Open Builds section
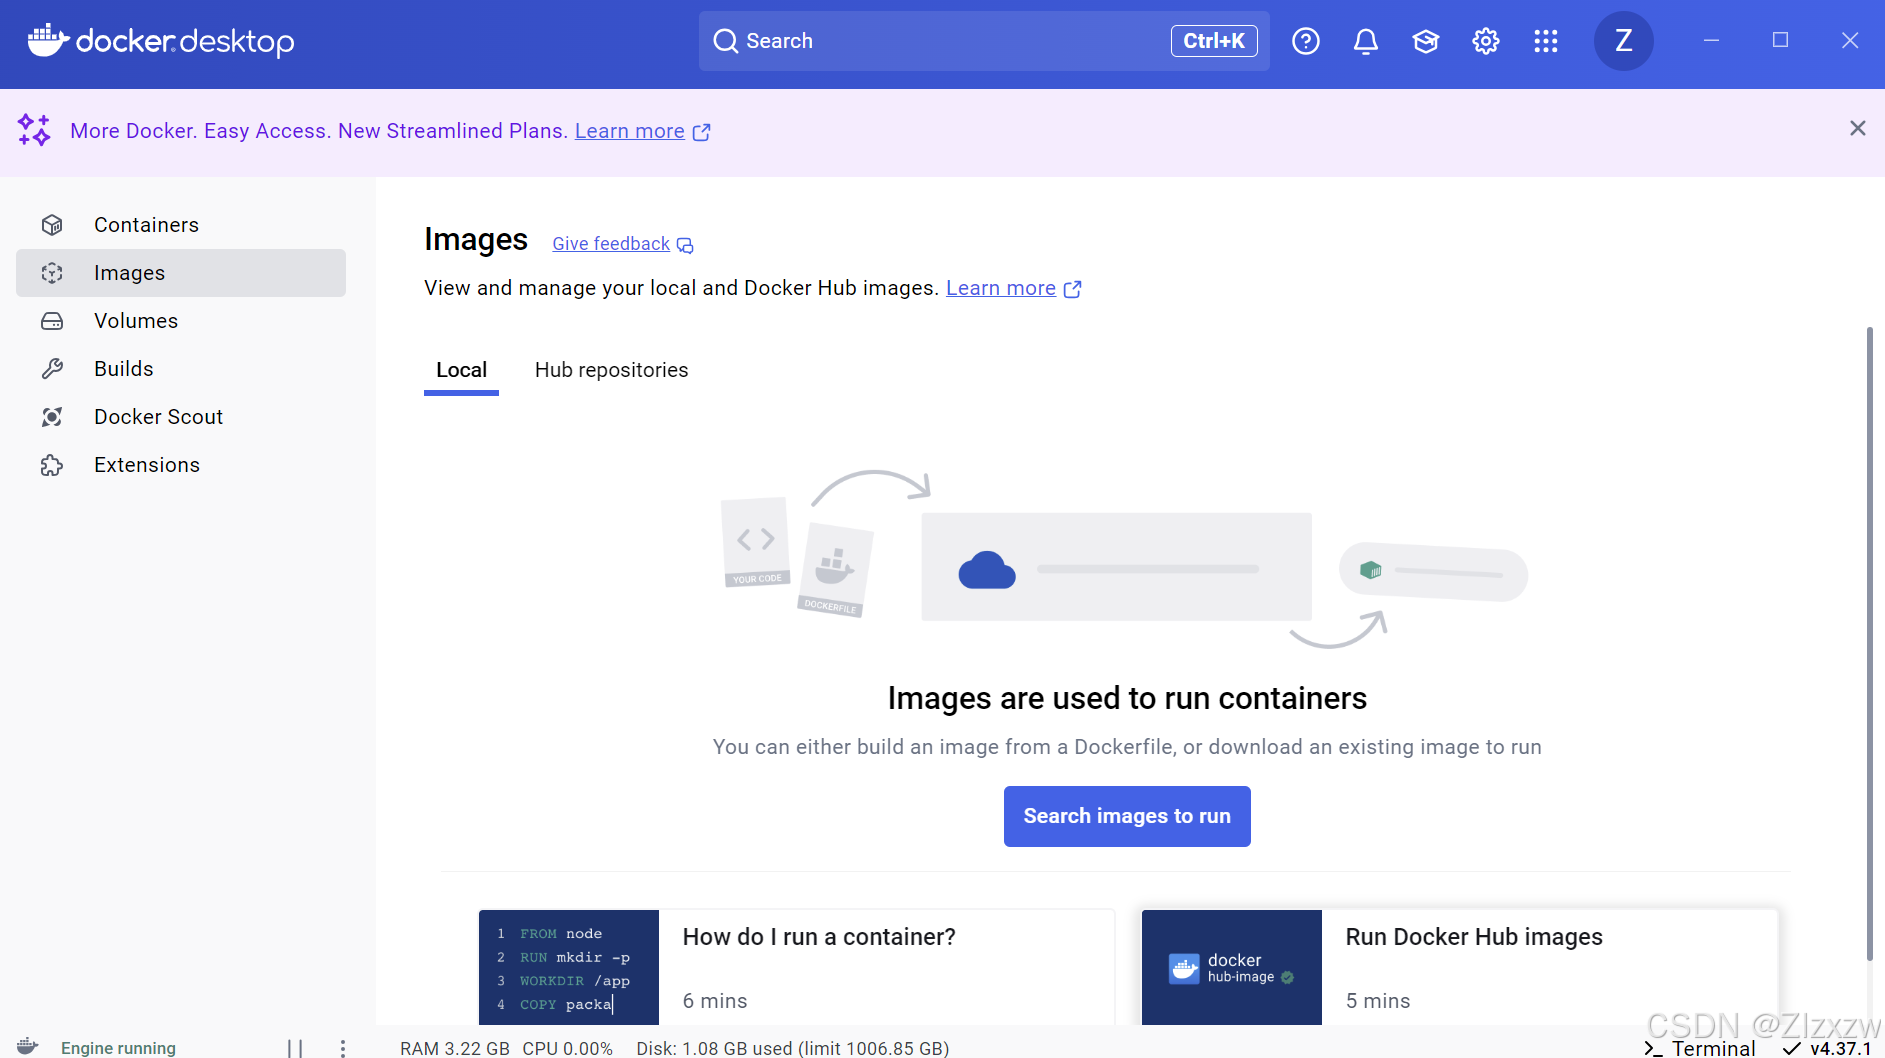Screen dimensions: 1885x1058 pos(181,369)
